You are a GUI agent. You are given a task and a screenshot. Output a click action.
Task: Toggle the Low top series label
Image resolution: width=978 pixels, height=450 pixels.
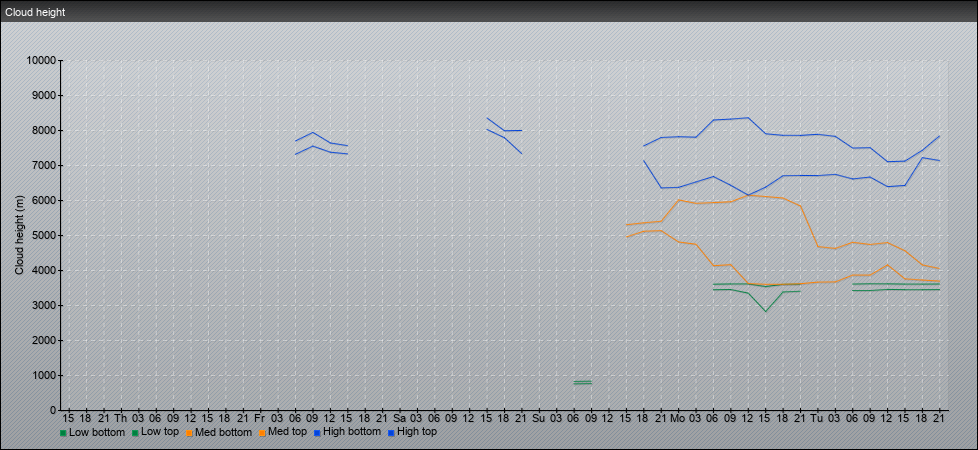(x=160, y=432)
